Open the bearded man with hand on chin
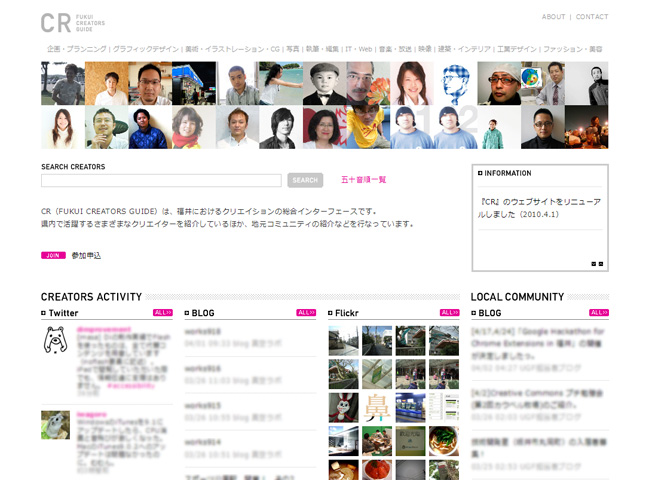Viewport: 649px width, 480px height. point(106,127)
